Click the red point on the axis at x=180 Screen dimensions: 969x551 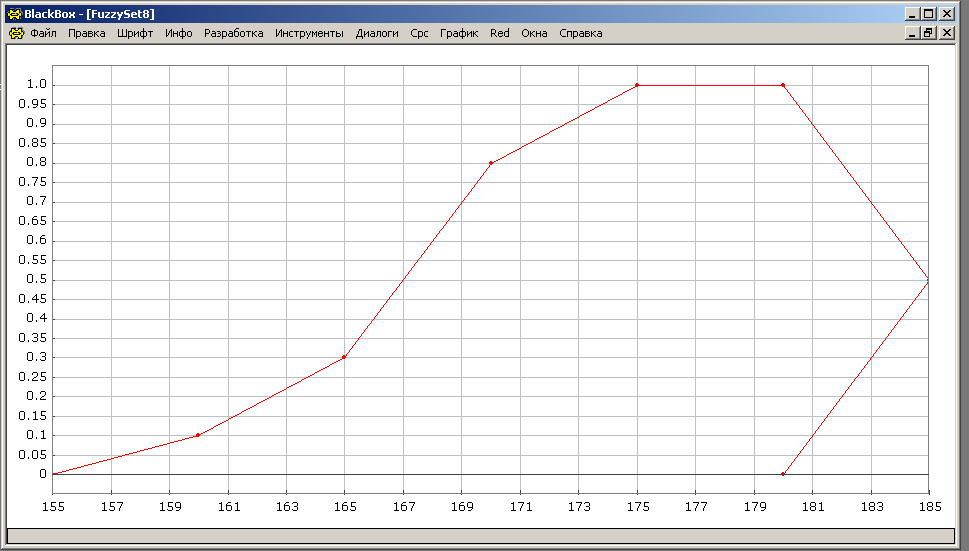click(x=783, y=474)
